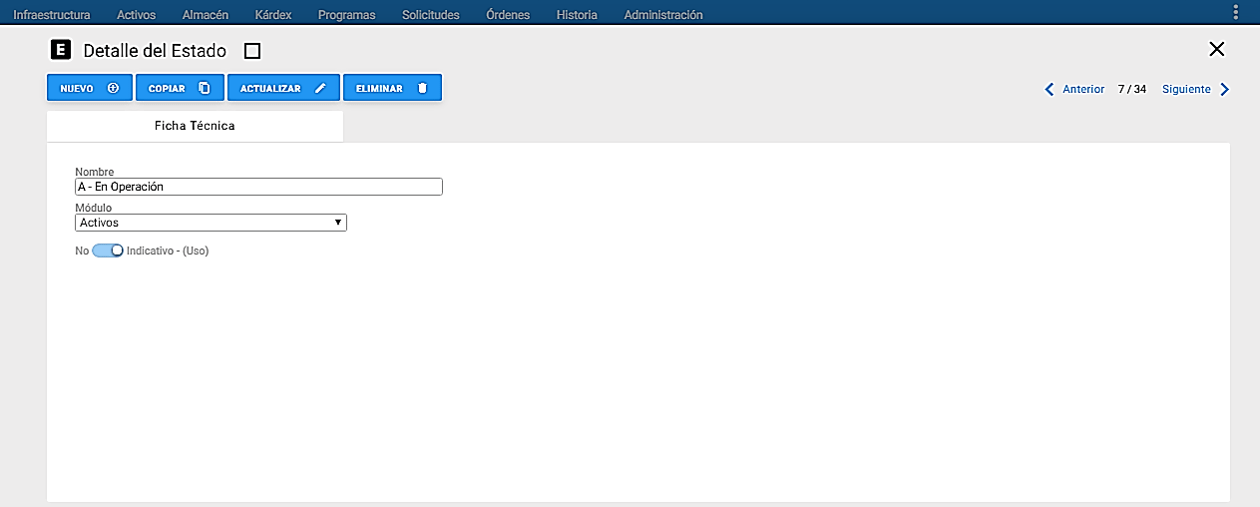Open the Módulo dropdown
Screen dimensions: 1260x507
[211, 223]
